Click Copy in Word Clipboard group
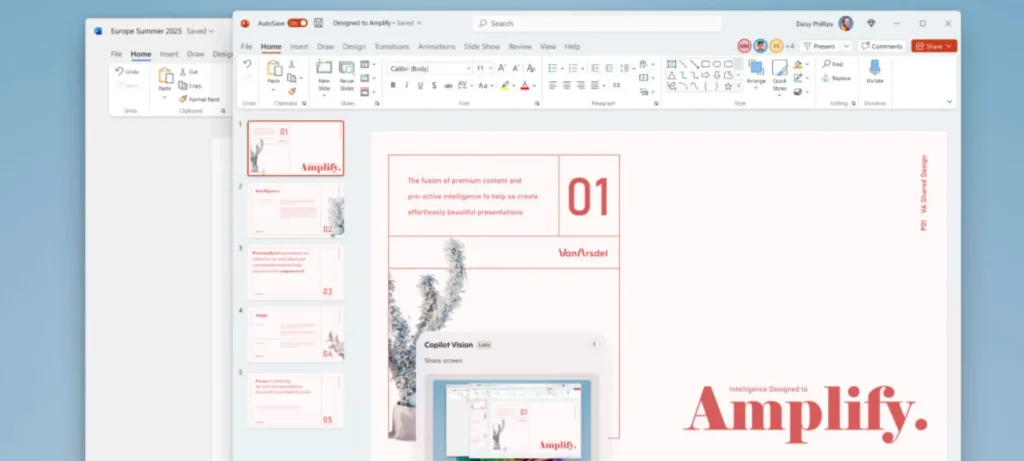Viewport: 1024px width, 461px height. [x=190, y=86]
